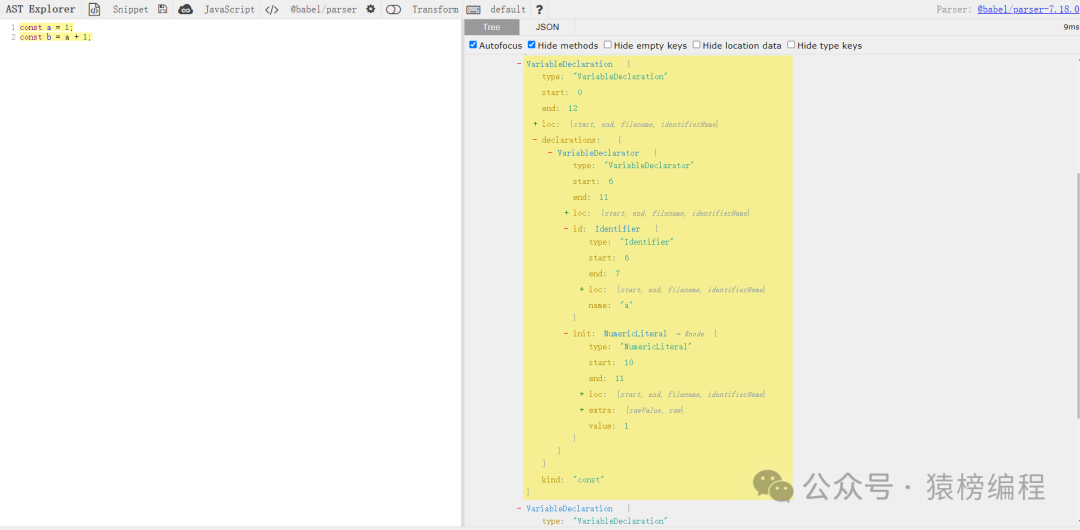The height and width of the screenshot is (530, 1080).
Task: Open help question mark icon
Action: 539,10
